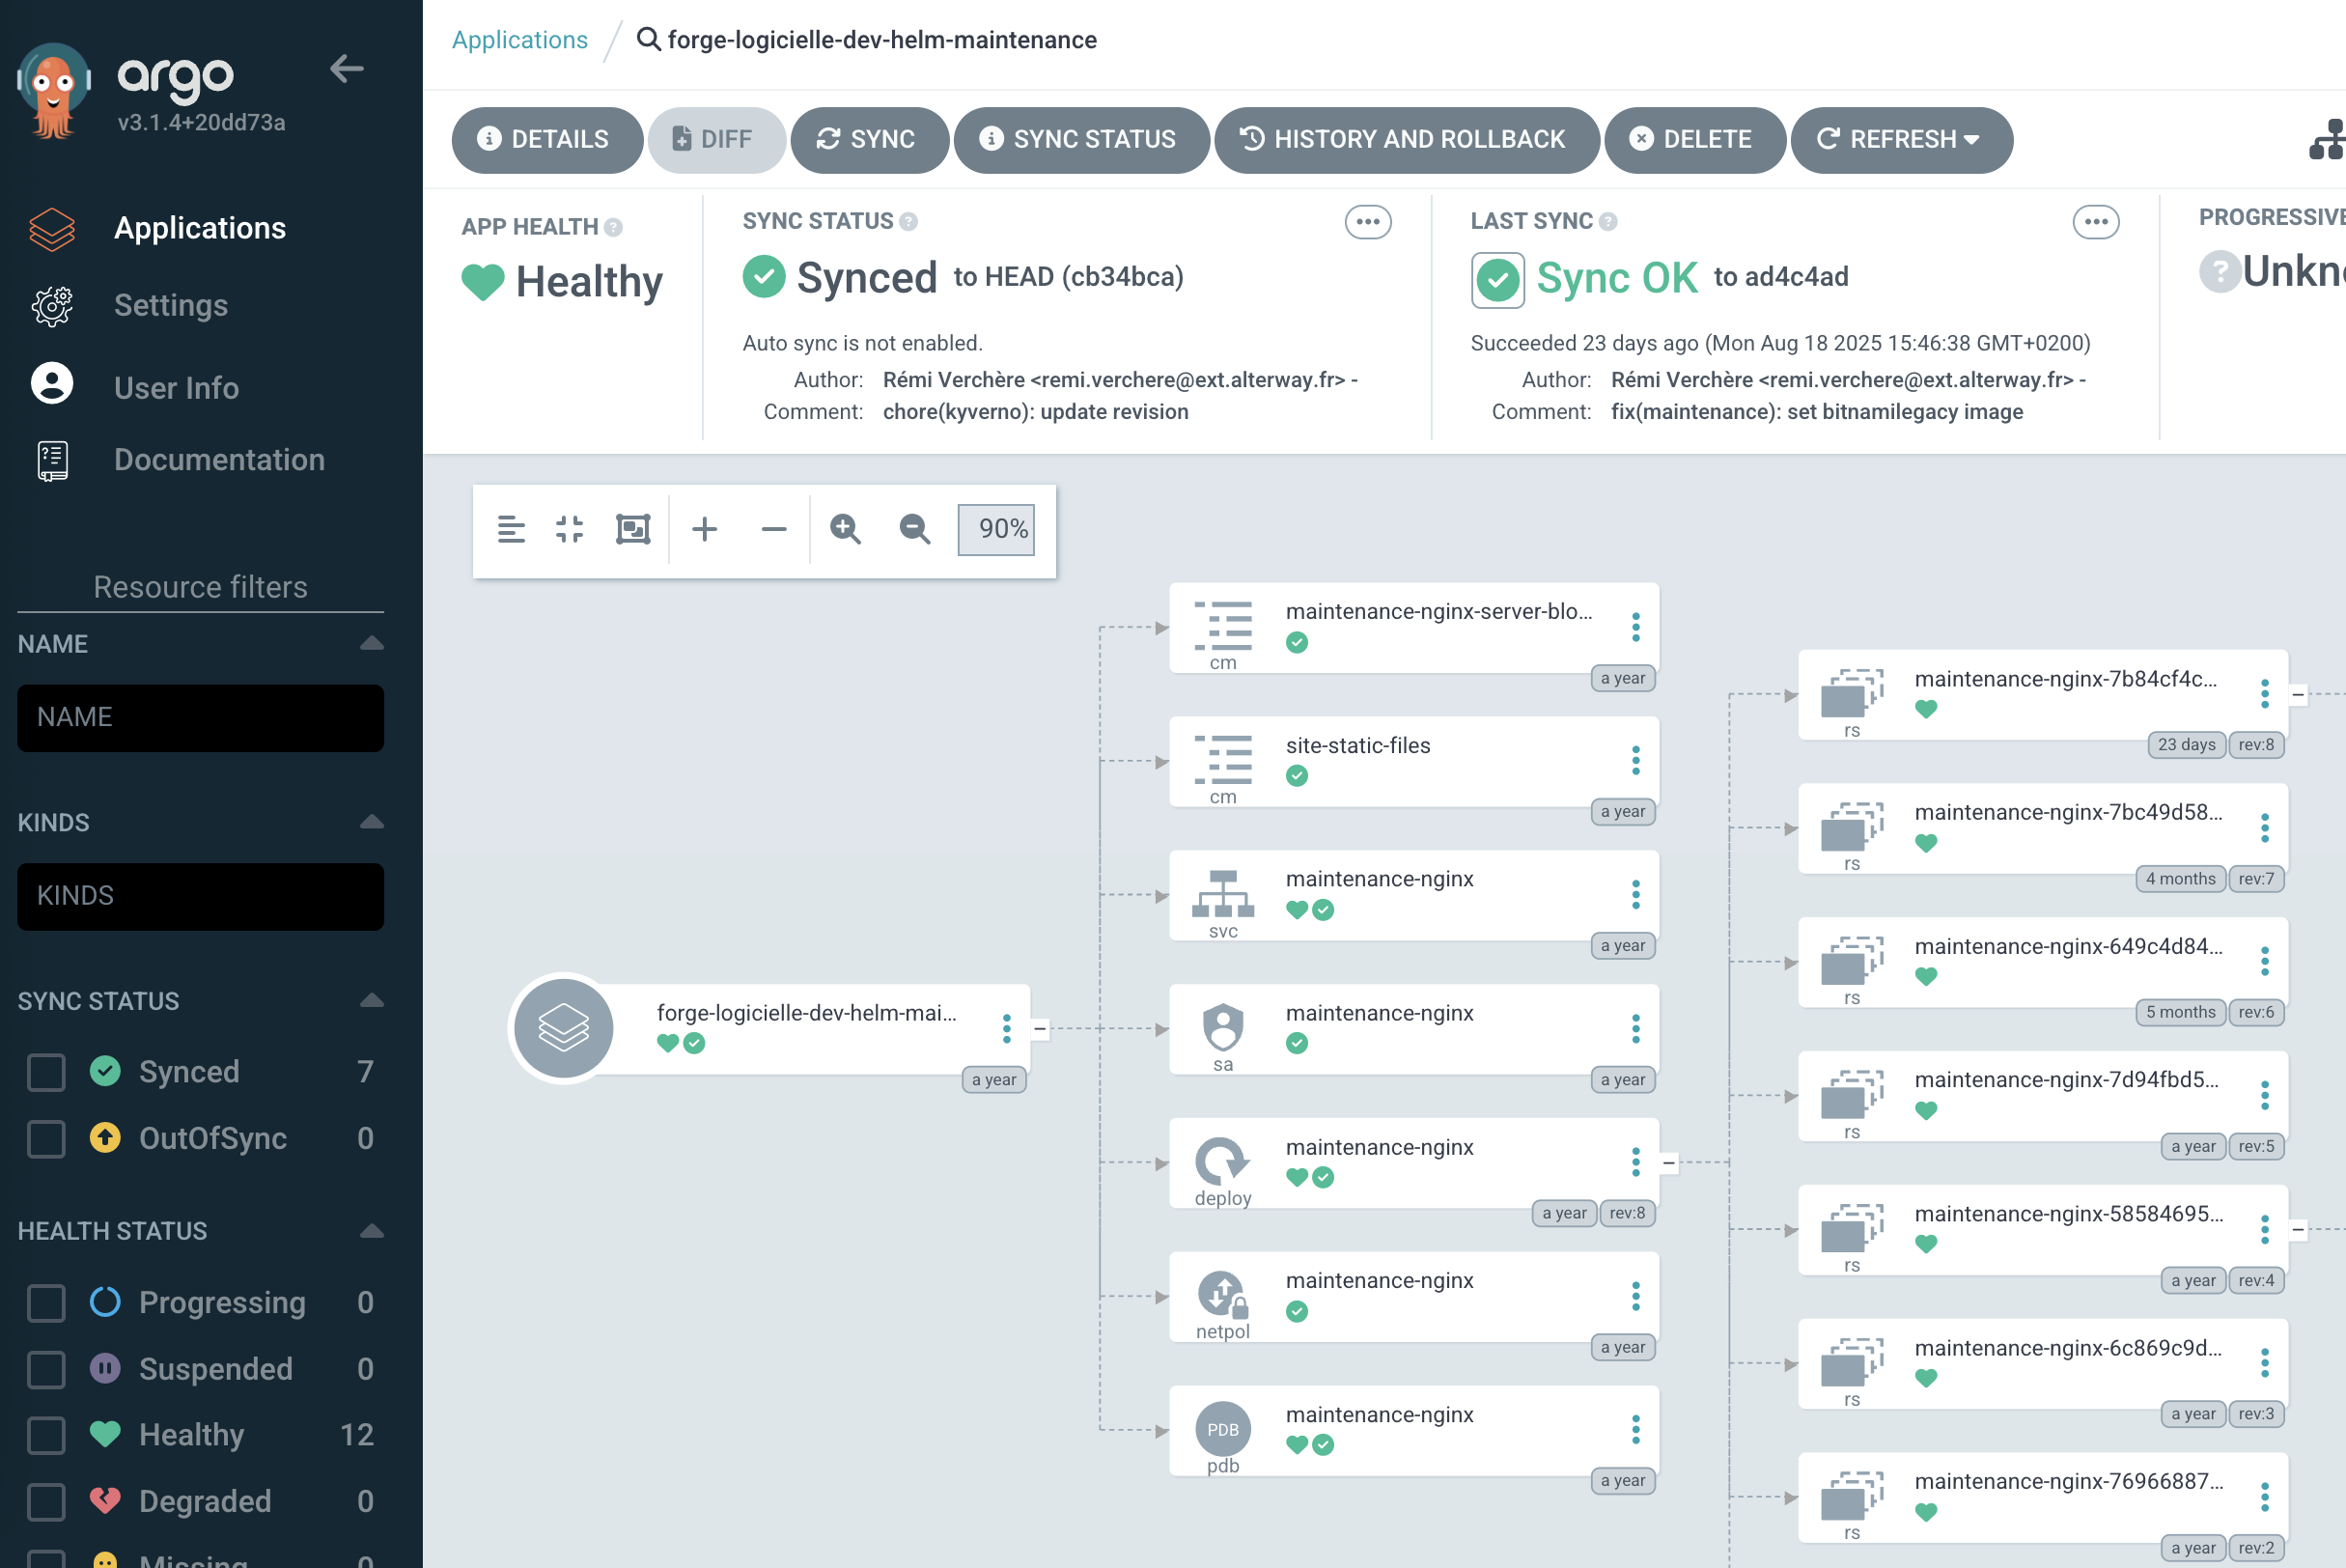Viewport: 2346px width, 1568px height.
Task: Click the compact nodes shrink icon
Action: pos(570,529)
